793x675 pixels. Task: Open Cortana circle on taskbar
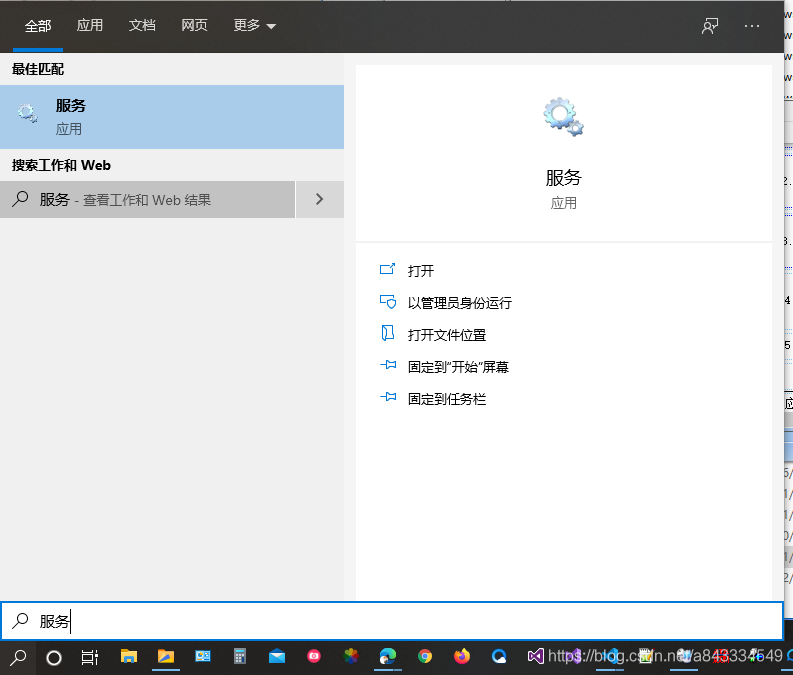click(x=54, y=658)
